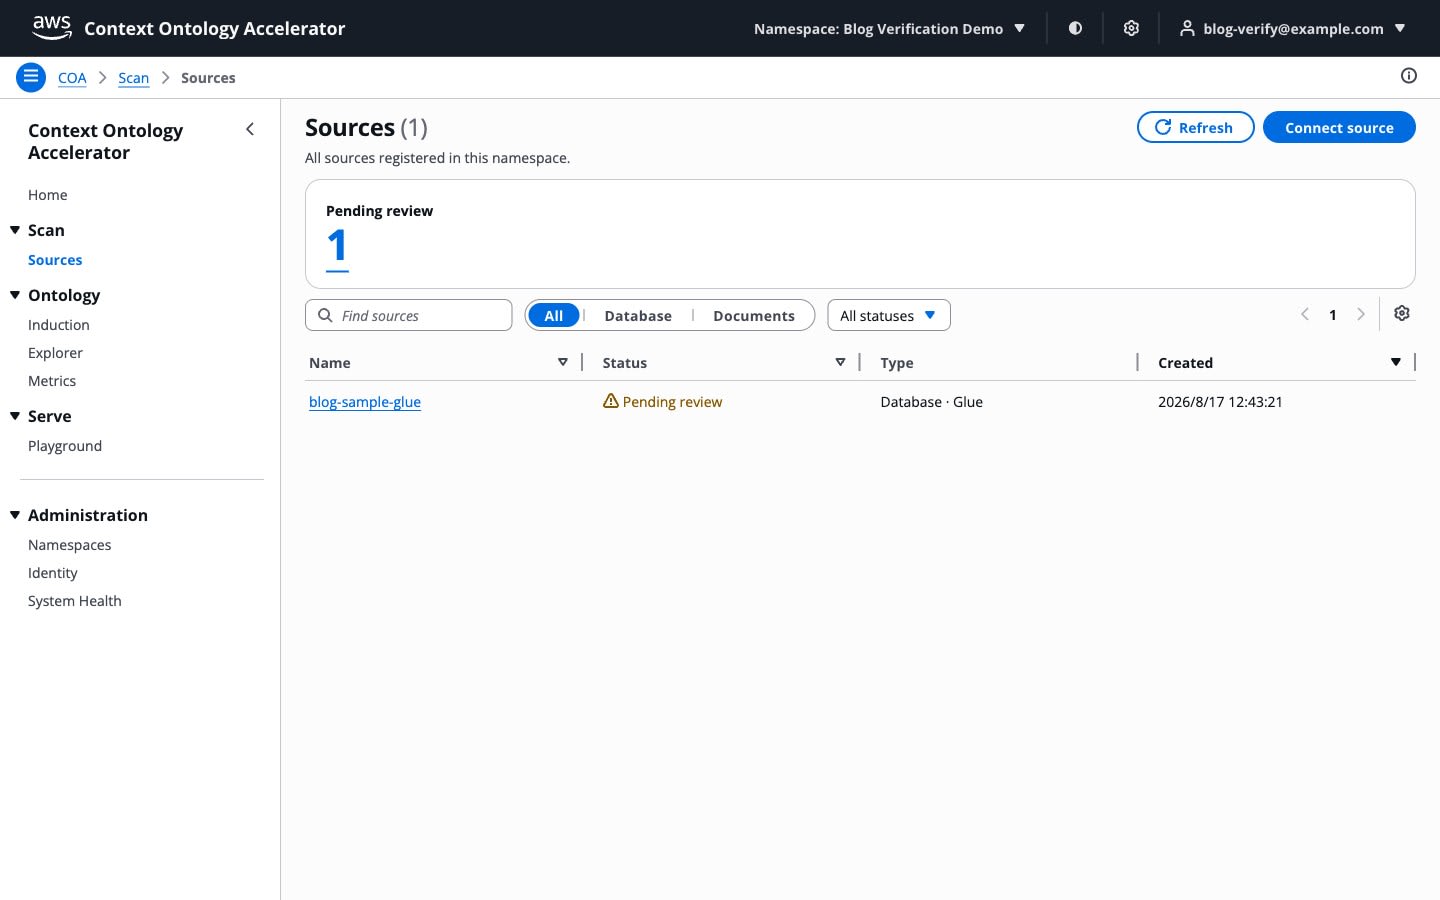Click the Scan breadcrumb link
This screenshot has width=1440, height=900.
(x=133, y=78)
